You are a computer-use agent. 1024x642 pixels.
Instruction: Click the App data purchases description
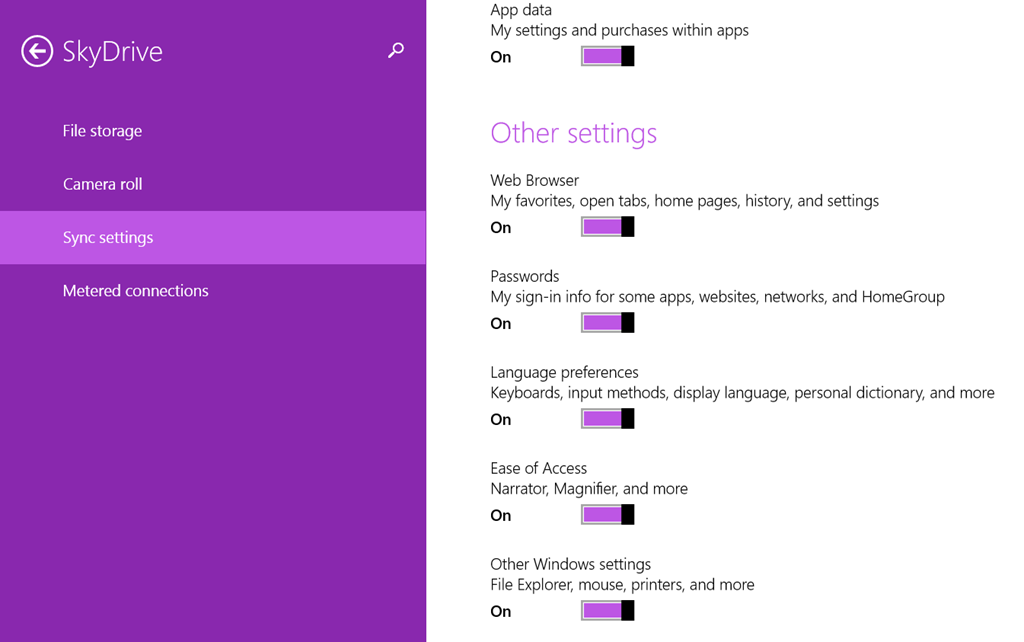point(619,31)
